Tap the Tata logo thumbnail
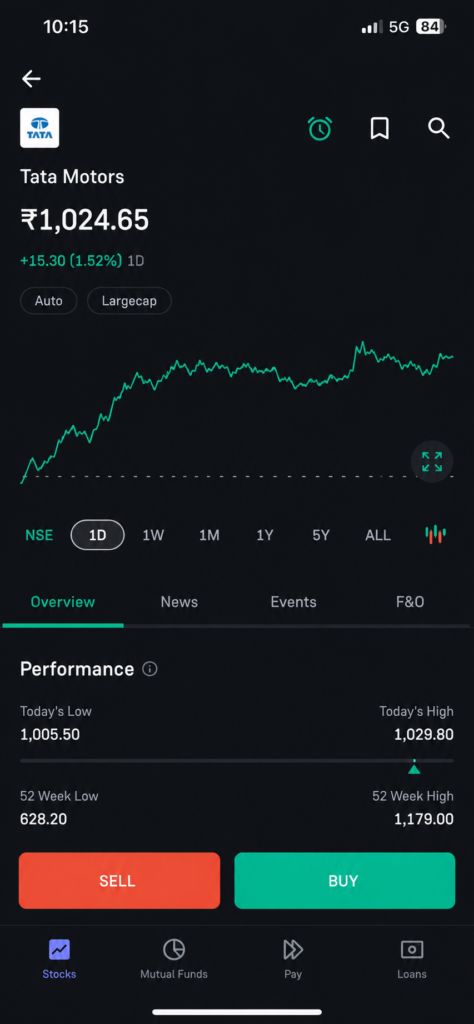 click(40, 128)
